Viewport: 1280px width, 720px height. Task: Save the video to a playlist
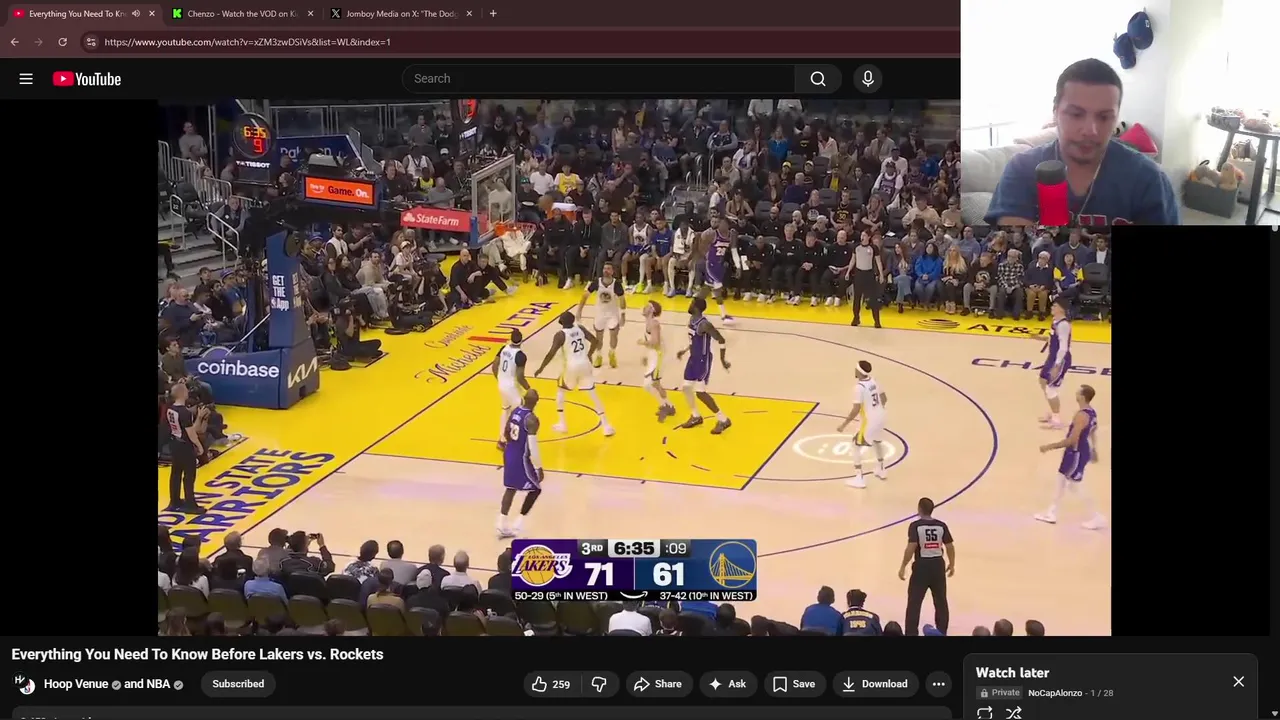(x=794, y=684)
